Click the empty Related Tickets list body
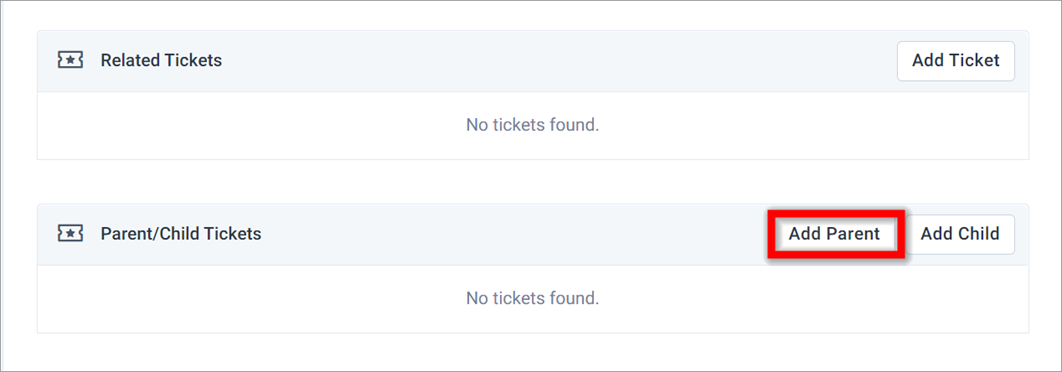 [532, 125]
